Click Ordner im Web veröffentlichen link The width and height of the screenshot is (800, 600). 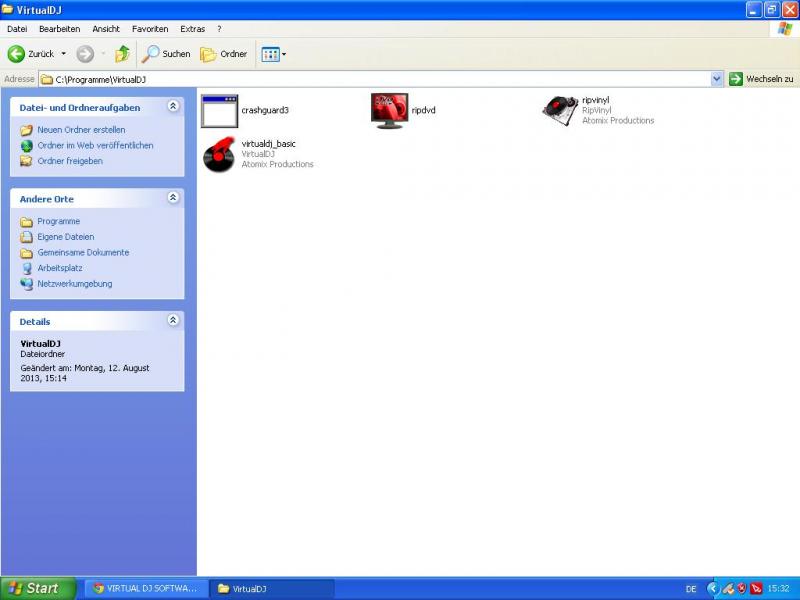95,145
